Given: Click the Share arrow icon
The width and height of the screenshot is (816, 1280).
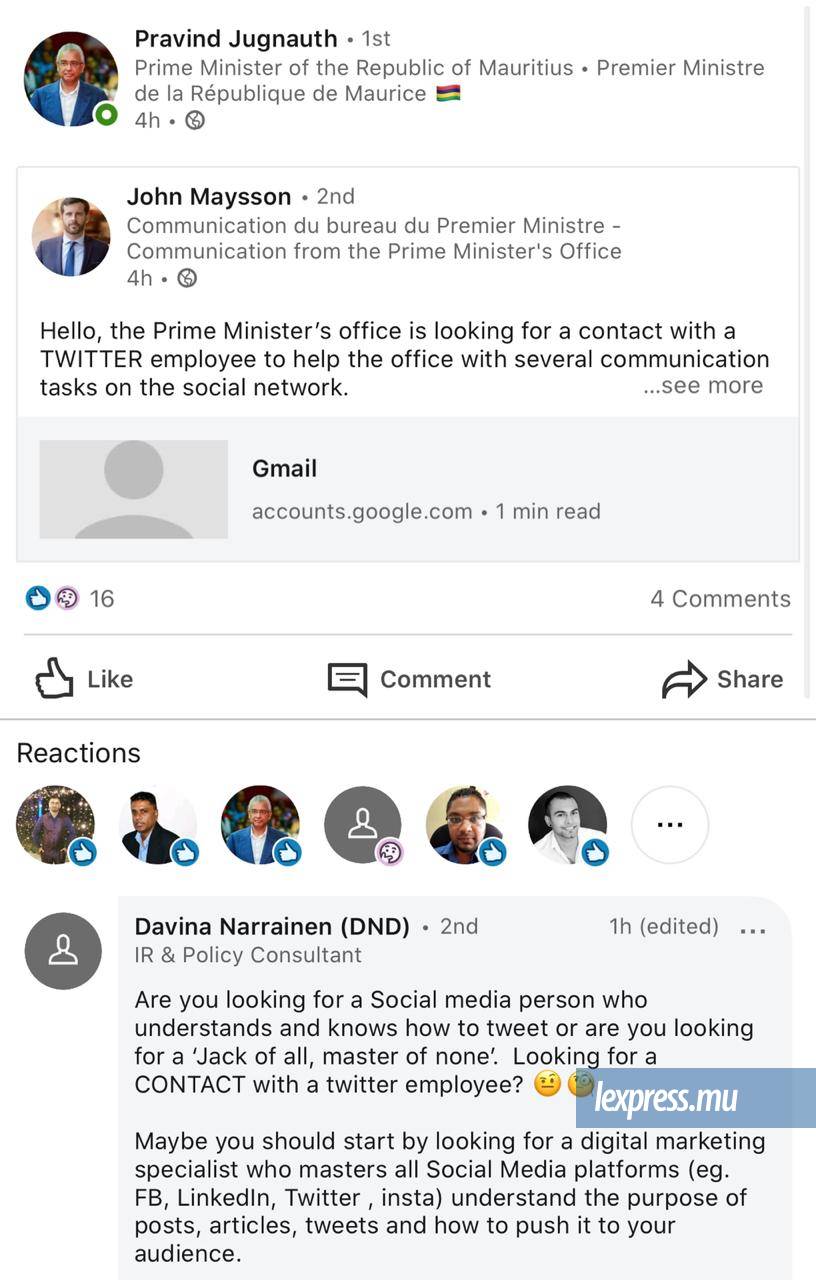Looking at the screenshot, I should [x=684, y=680].
